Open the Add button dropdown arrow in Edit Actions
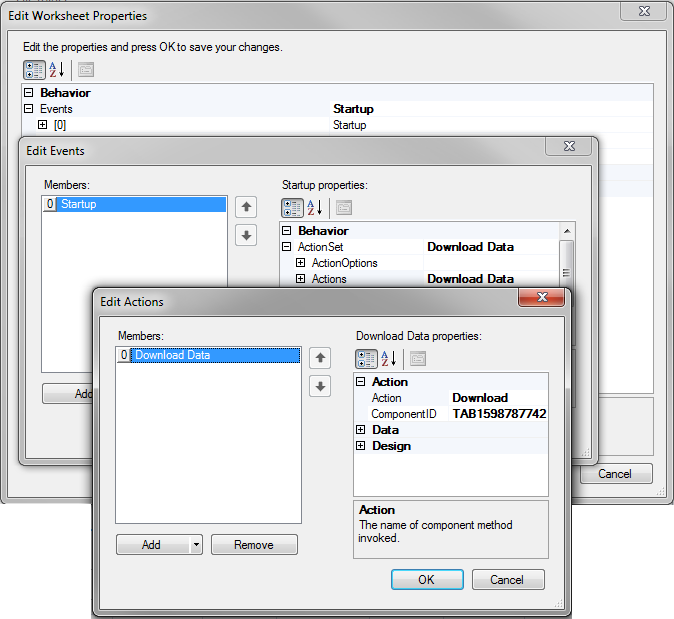 pos(196,545)
